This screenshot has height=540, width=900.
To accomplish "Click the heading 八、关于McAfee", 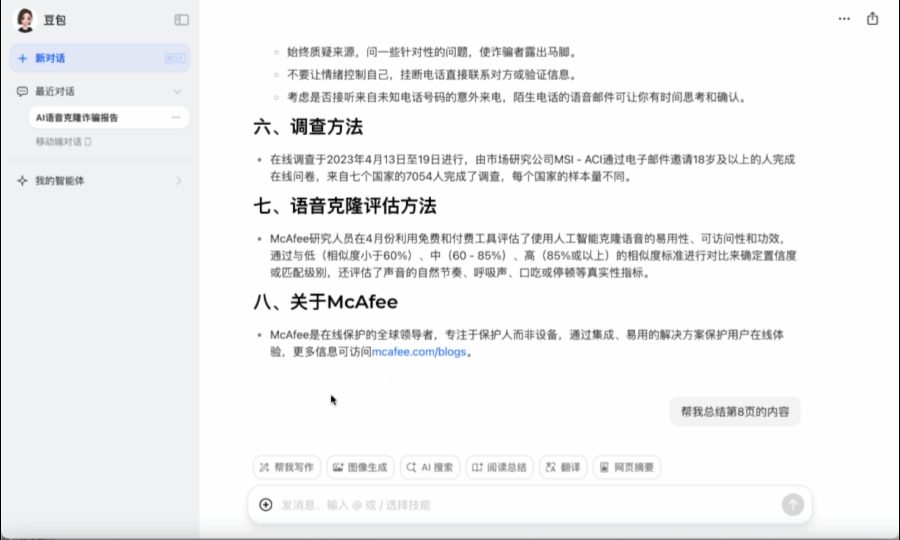I will 325,302.
